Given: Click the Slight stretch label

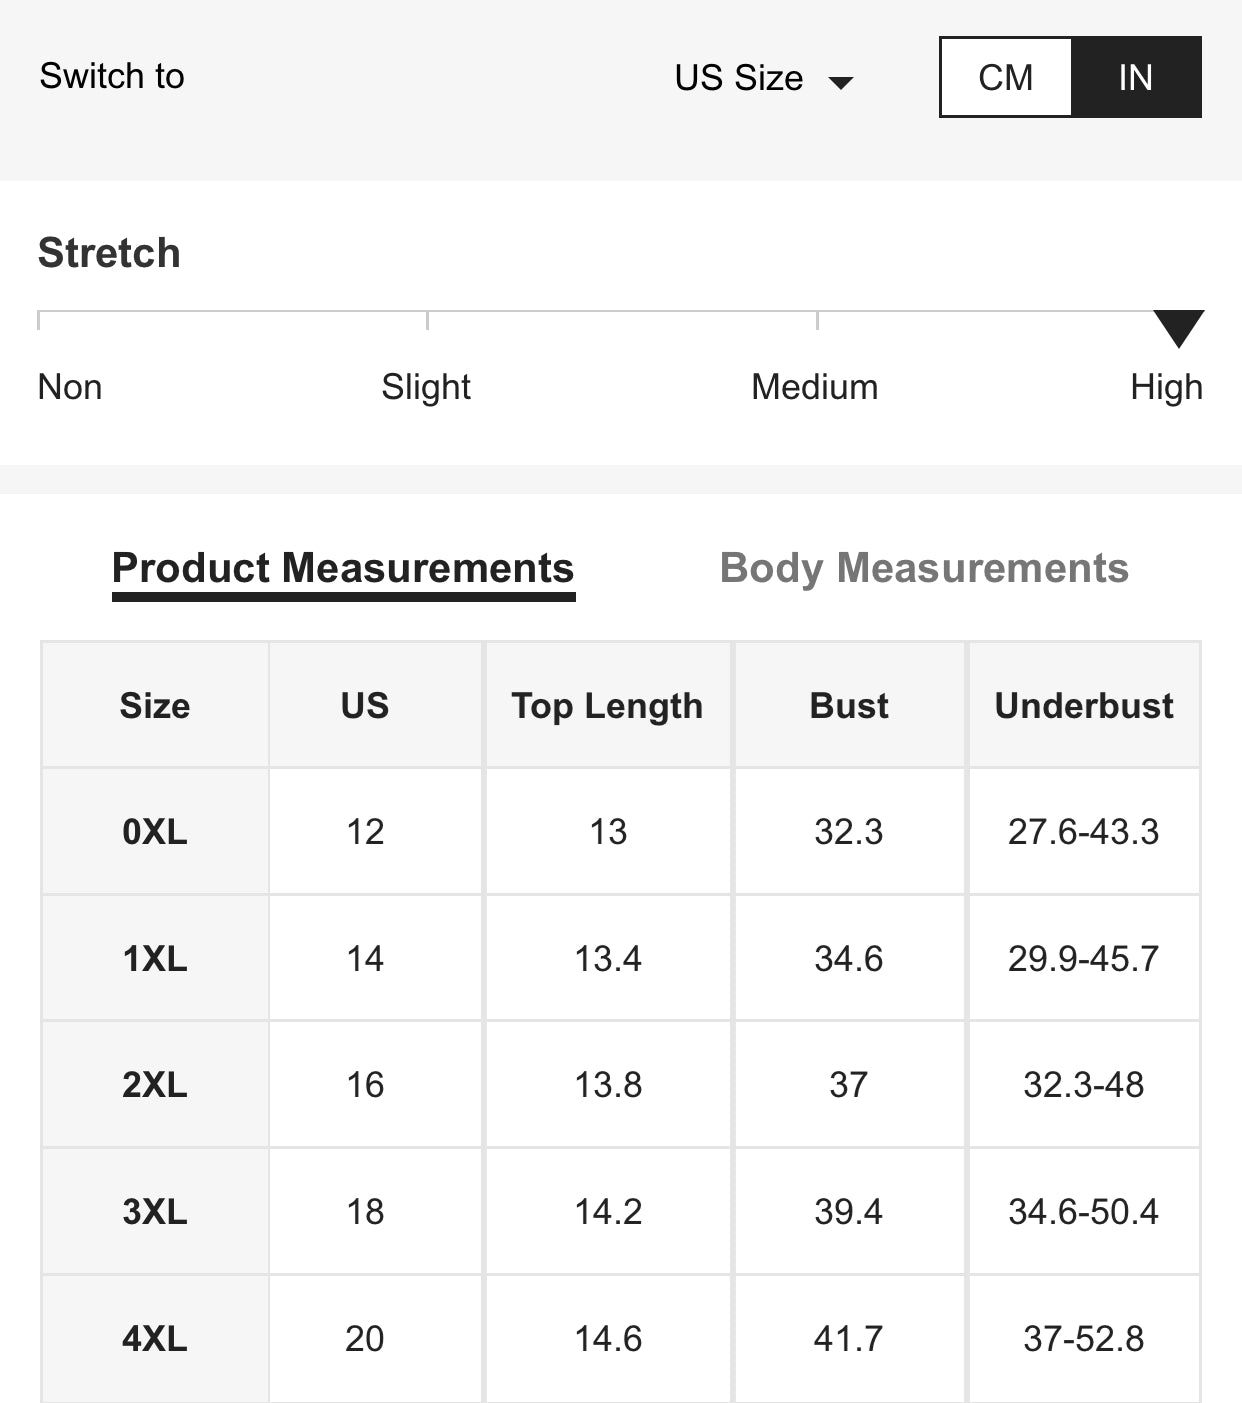Looking at the screenshot, I should pyautogui.click(x=426, y=387).
